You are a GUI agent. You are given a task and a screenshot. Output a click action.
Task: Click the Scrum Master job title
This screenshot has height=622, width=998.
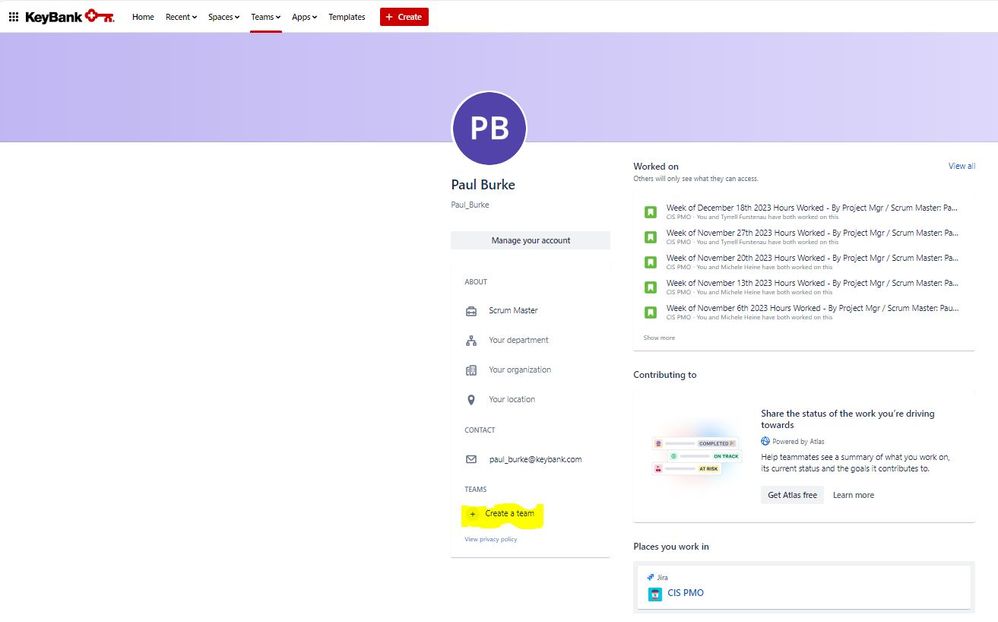[x=513, y=311]
